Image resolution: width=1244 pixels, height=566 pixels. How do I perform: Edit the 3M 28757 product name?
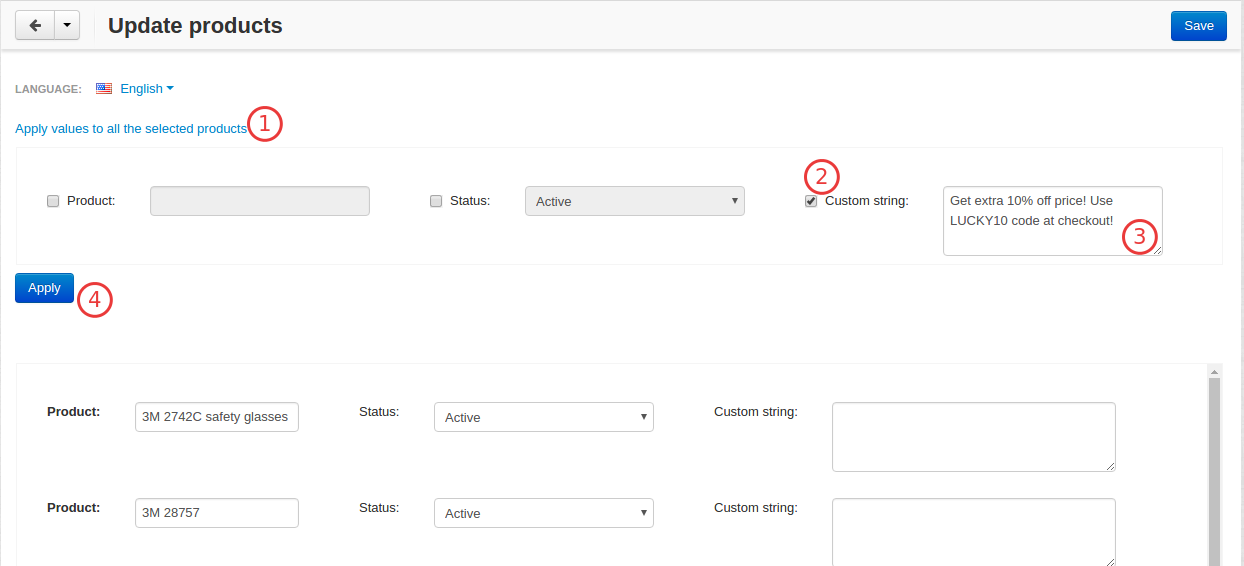[217, 513]
